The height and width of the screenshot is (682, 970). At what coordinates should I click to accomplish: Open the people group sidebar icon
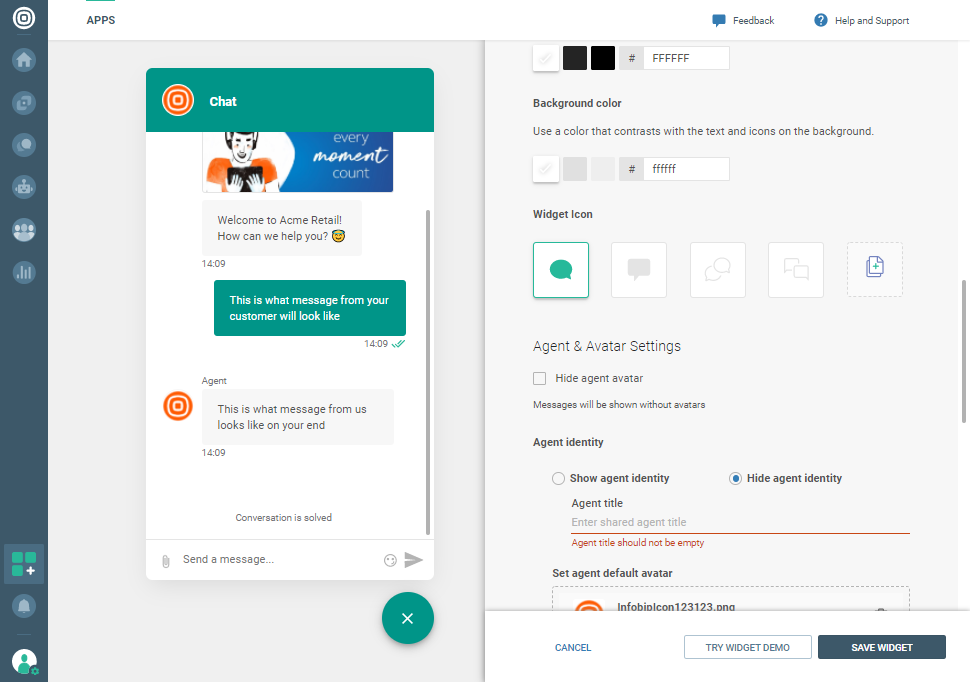click(x=24, y=230)
